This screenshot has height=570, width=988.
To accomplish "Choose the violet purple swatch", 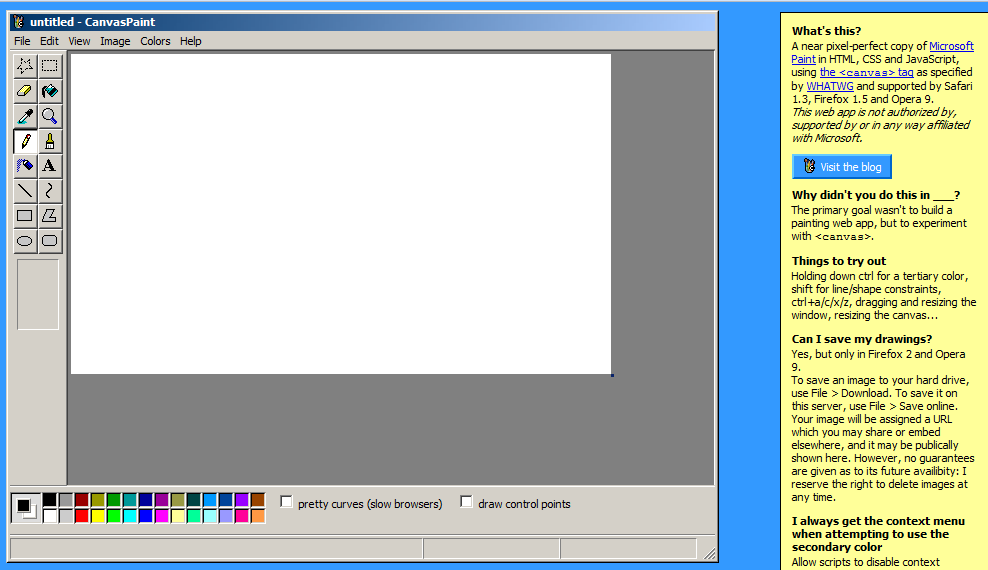I will [x=242, y=500].
